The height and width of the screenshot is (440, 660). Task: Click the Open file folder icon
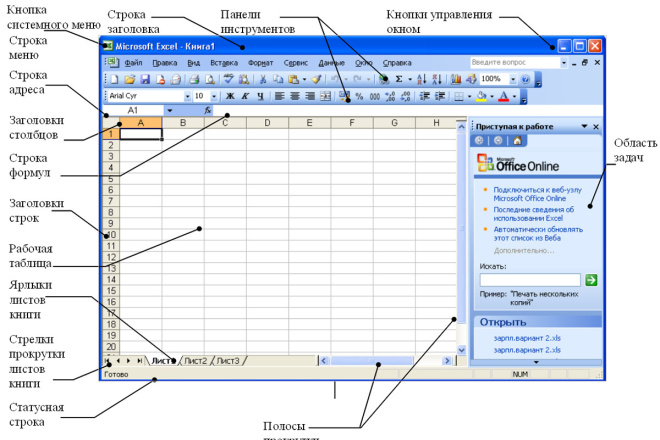click(130, 79)
